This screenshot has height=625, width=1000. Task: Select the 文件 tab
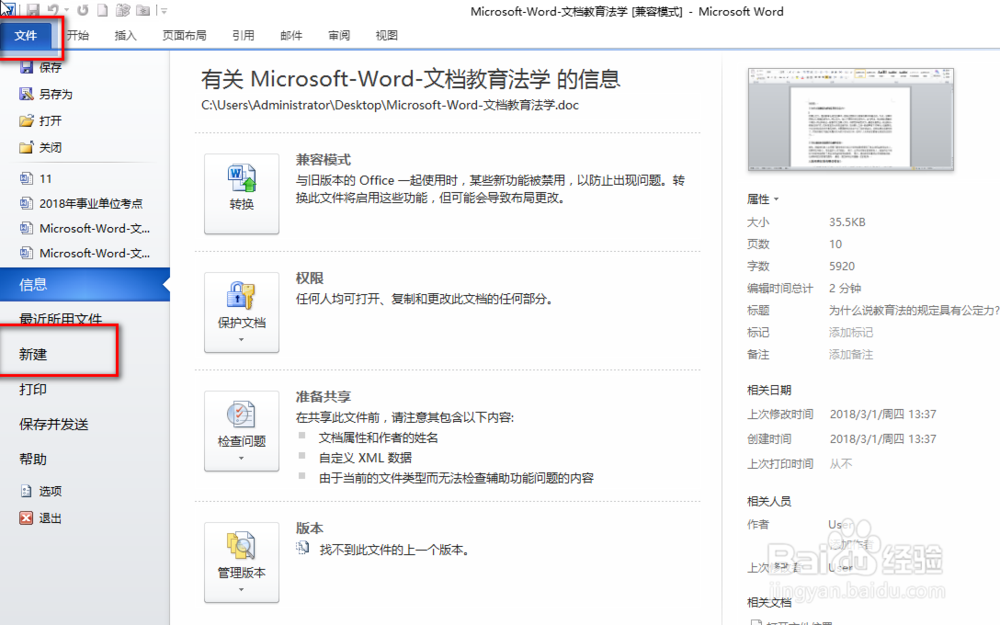coord(26,36)
